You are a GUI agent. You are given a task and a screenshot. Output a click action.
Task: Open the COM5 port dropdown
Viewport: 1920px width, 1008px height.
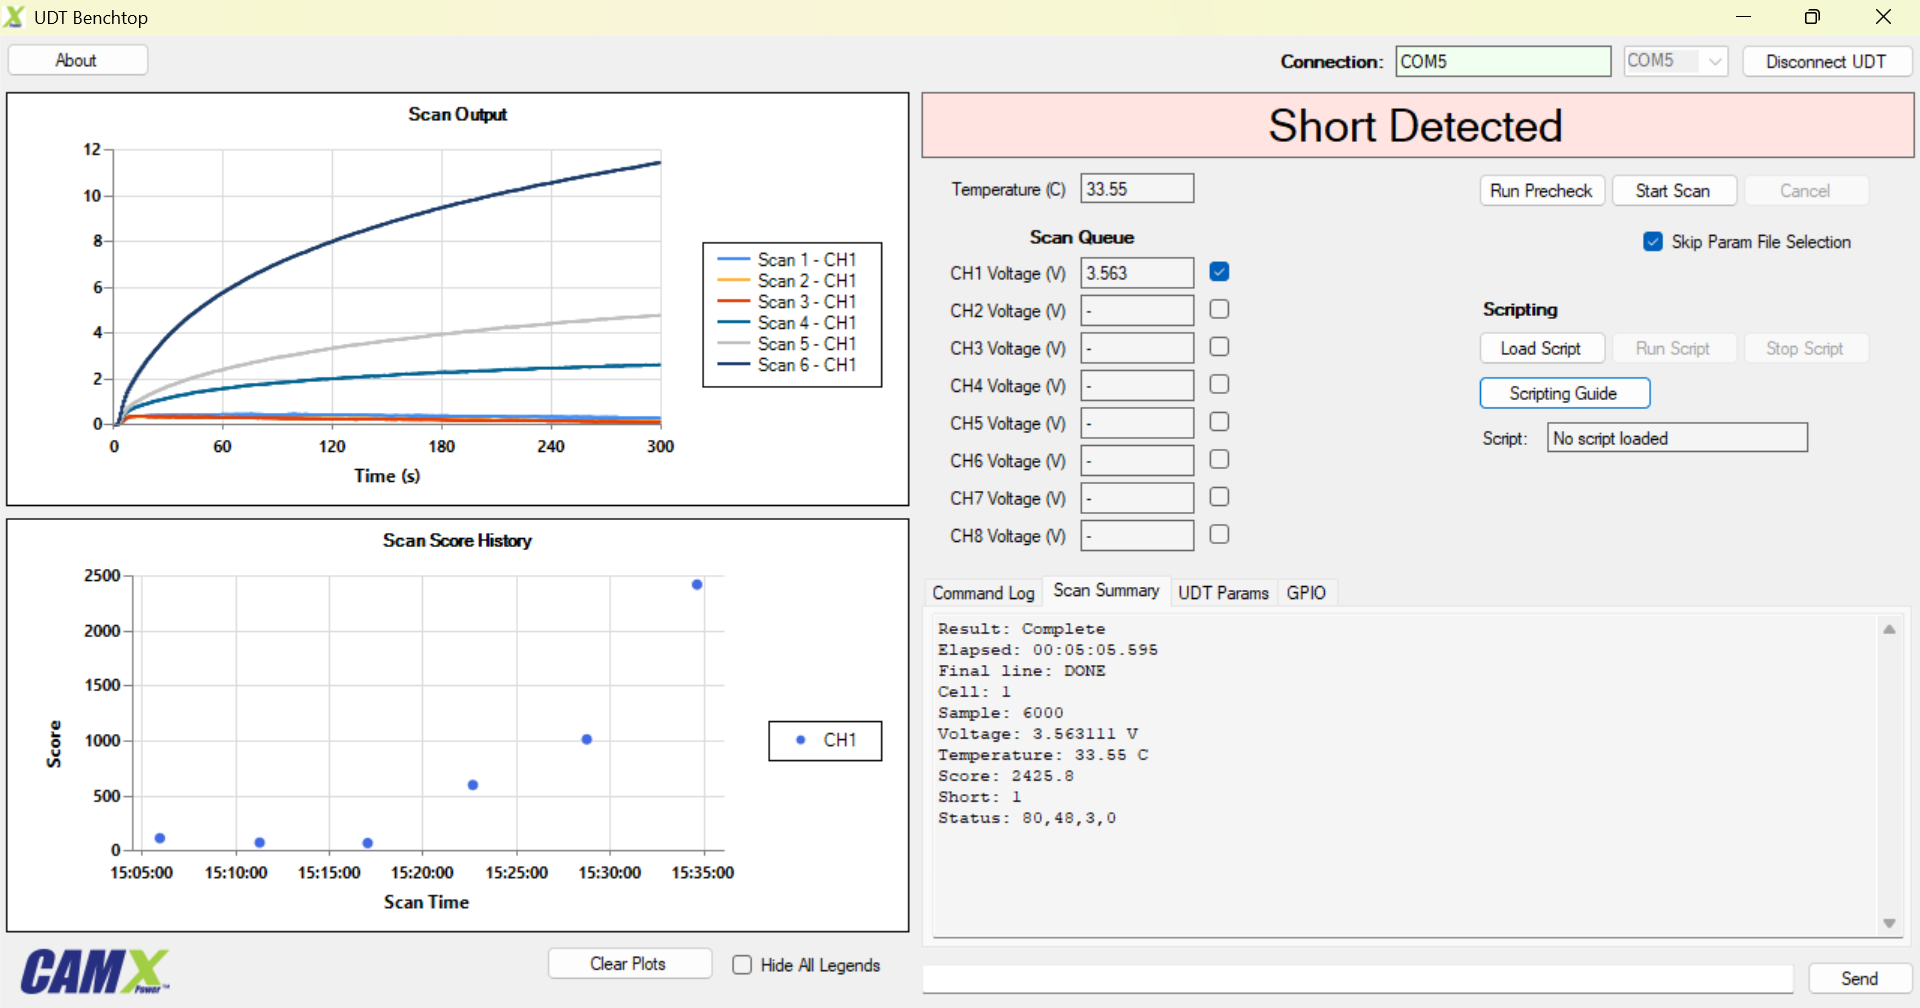pyautogui.click(x=1676, y=61)
